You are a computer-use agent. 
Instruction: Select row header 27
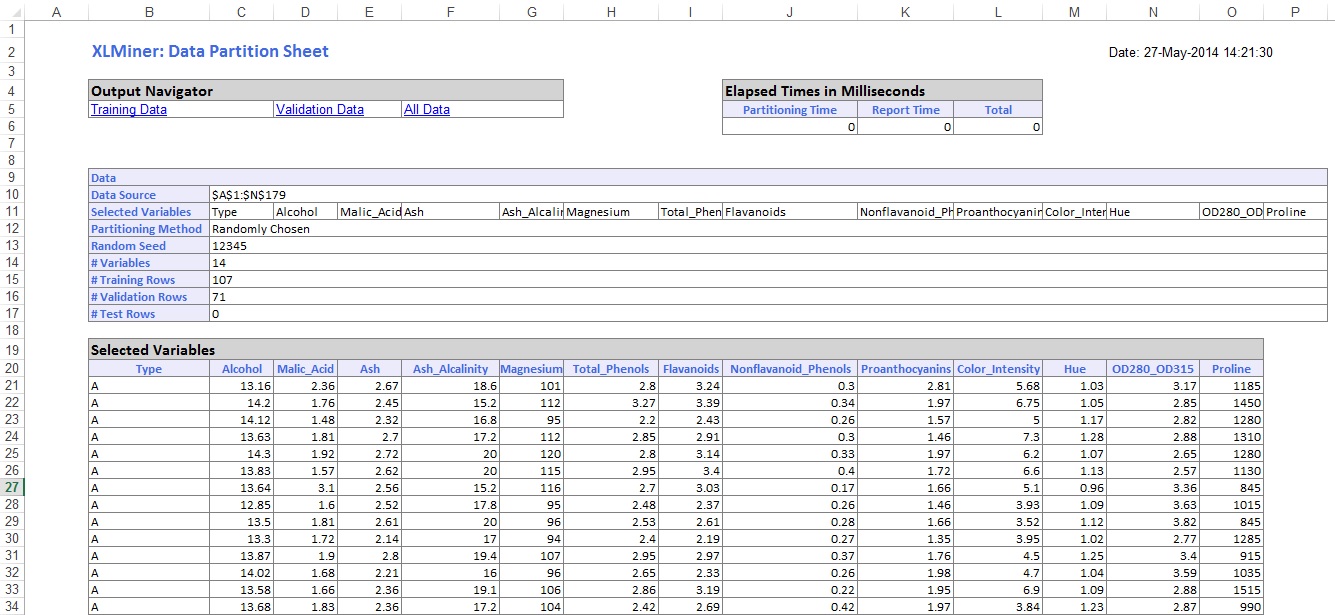12,488
